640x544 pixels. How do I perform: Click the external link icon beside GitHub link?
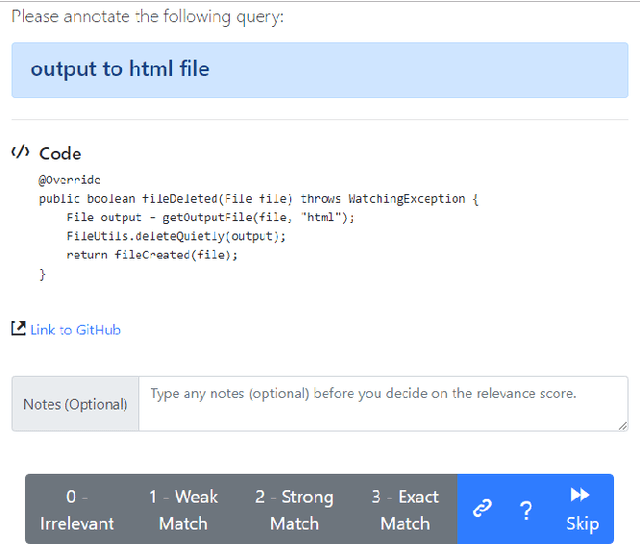point(18,328)
